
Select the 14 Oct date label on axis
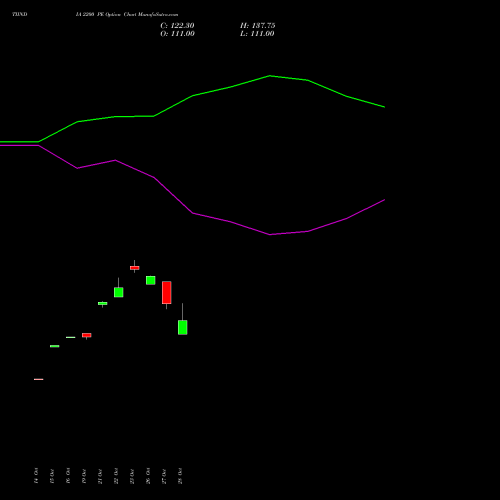coord(36,476)
